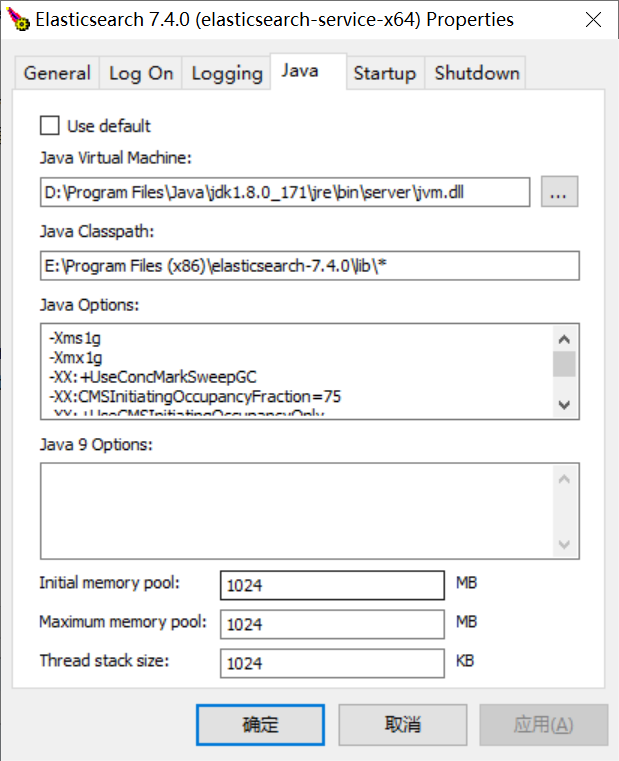Click the Thread stack size field

pyautogui.click(x=331, y=663)
